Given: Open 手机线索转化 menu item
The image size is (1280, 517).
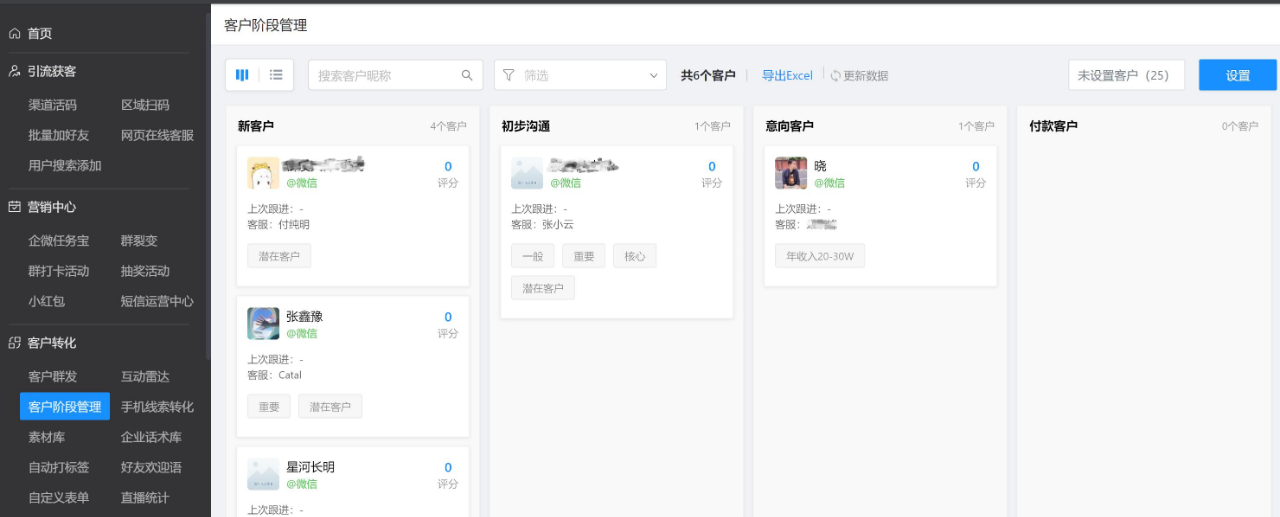Looking at the screenshot, I should pyautogui.click(x=157, y=407).
